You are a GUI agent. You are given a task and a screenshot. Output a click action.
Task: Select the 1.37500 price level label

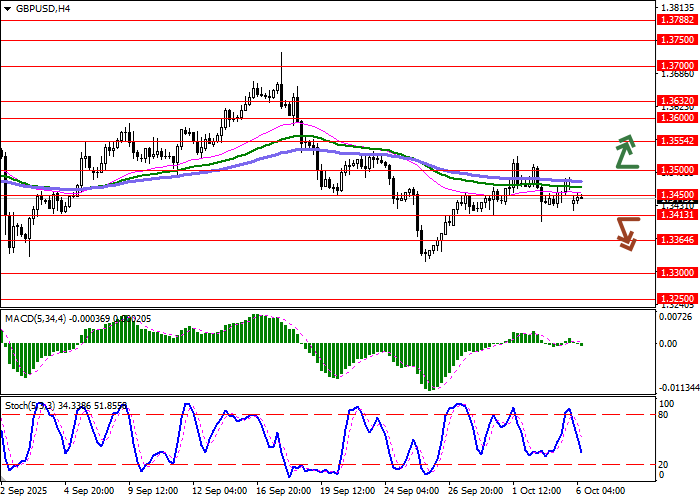pos(676,40)
